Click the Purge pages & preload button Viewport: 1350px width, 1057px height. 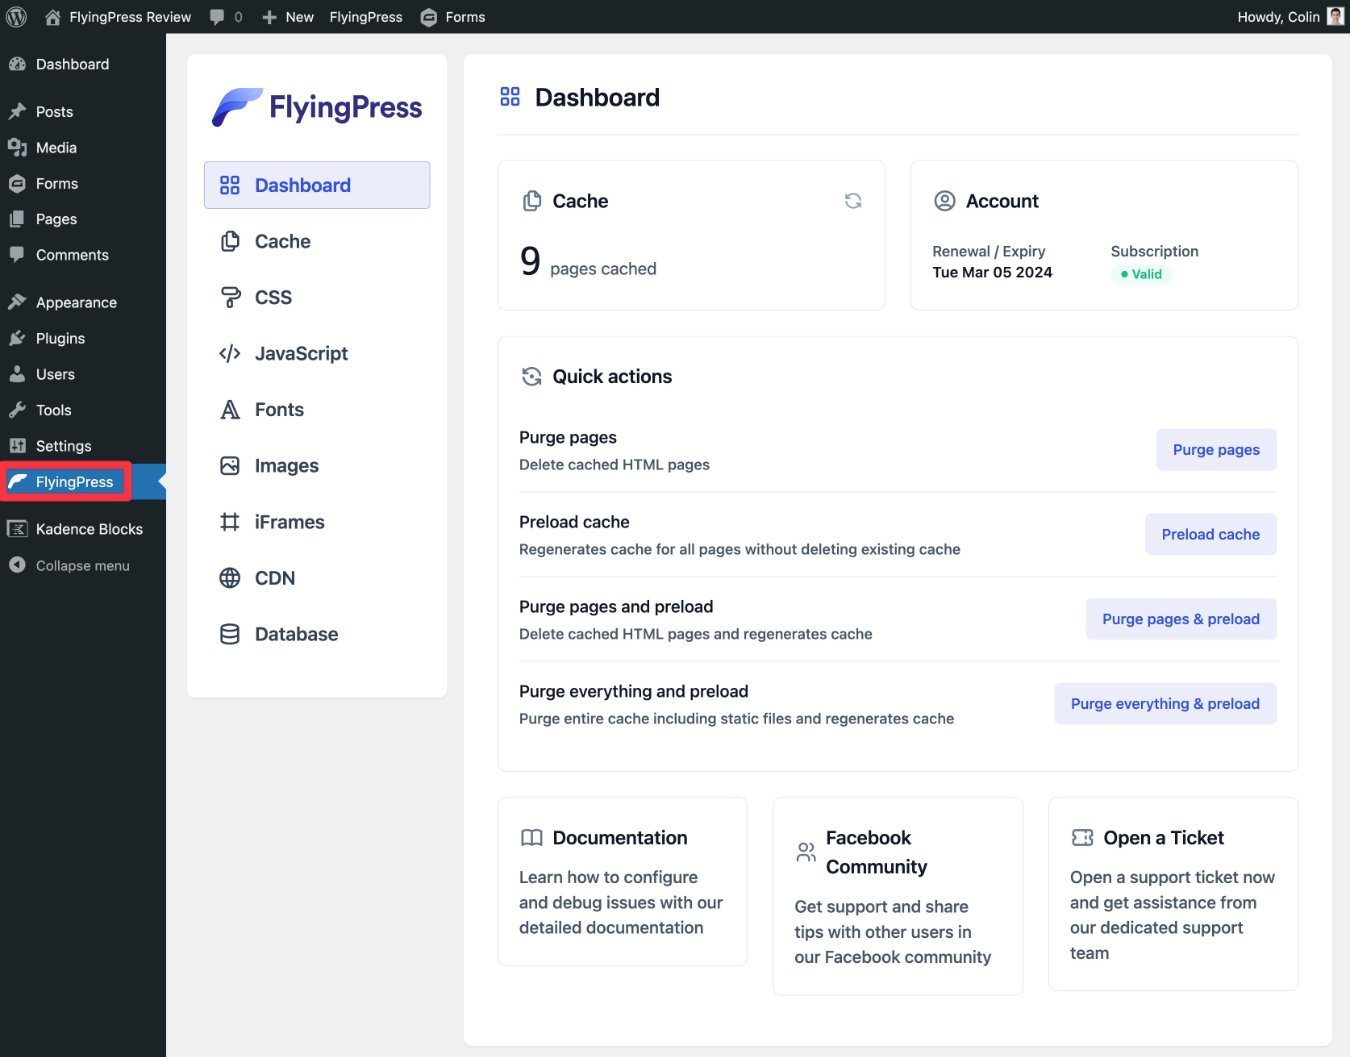(1181, 619)
